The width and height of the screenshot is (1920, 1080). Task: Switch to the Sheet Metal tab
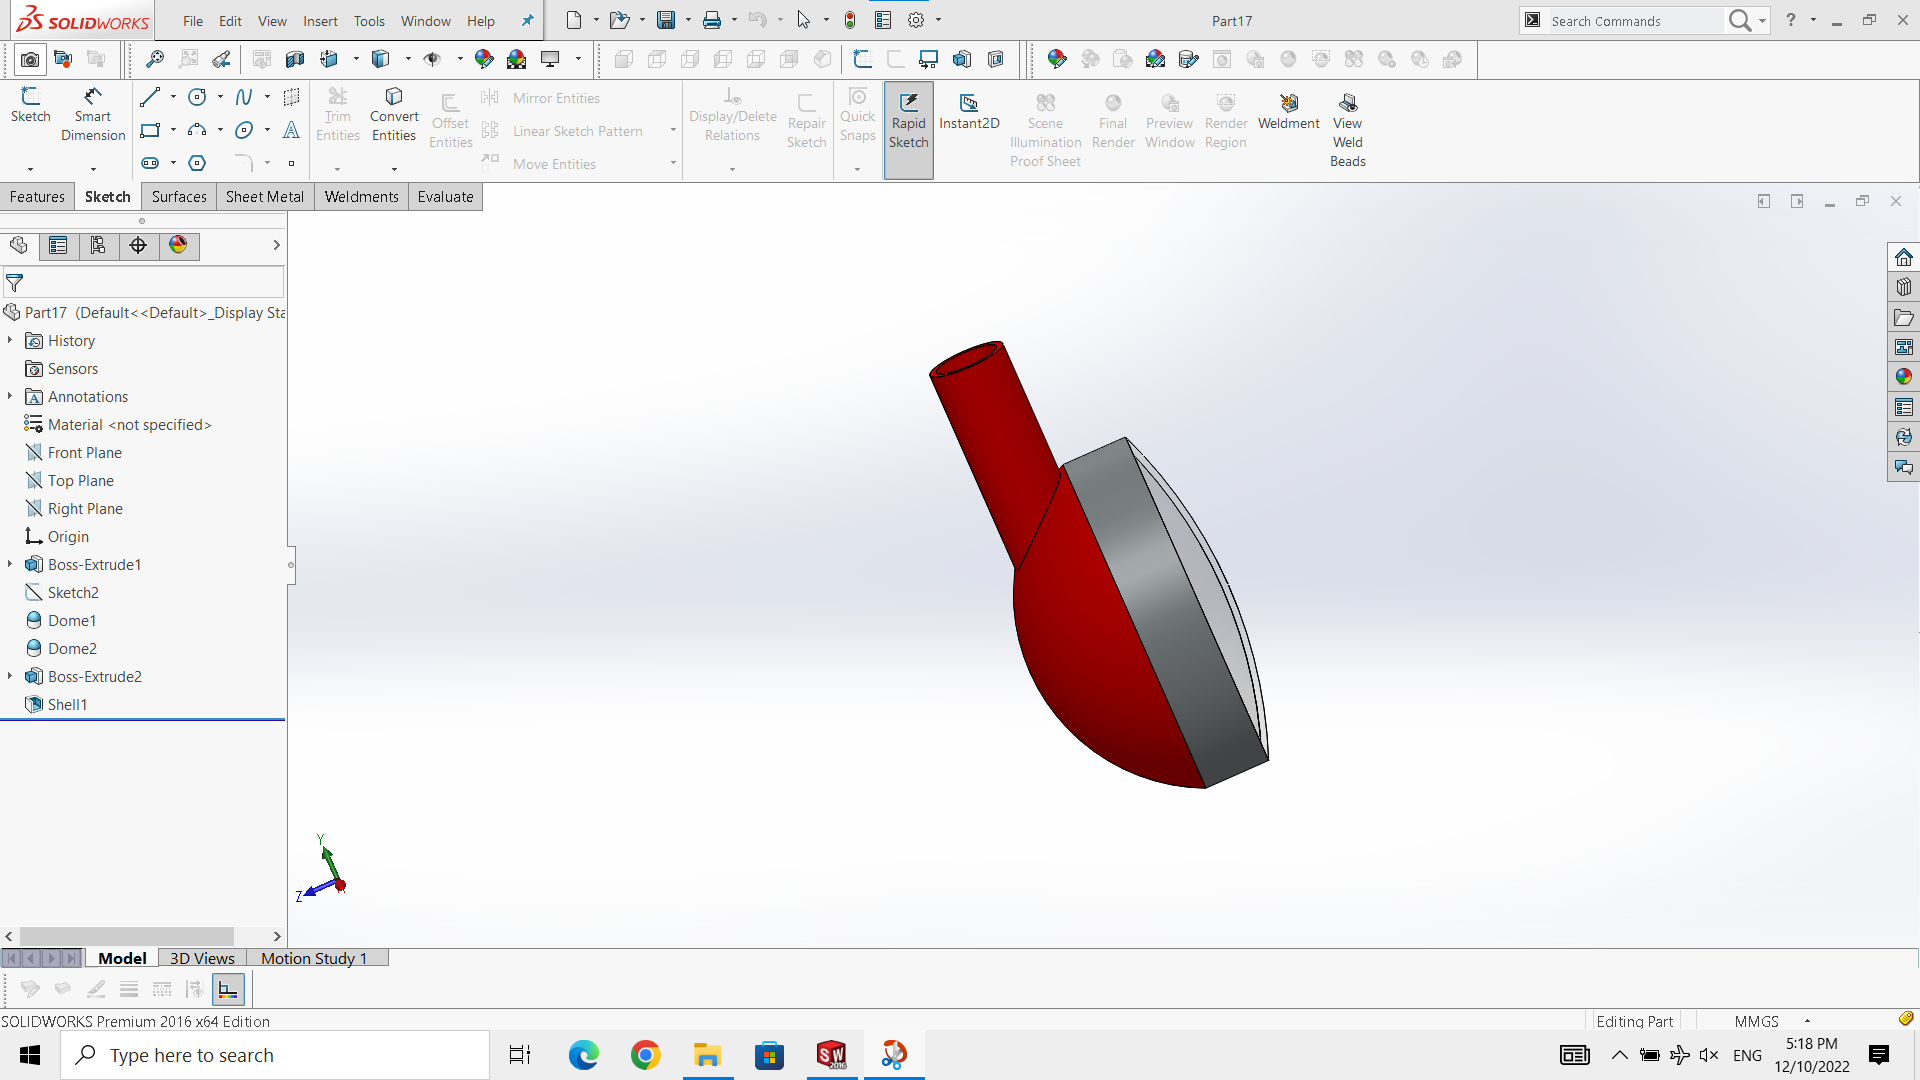[x=265, y=197]
